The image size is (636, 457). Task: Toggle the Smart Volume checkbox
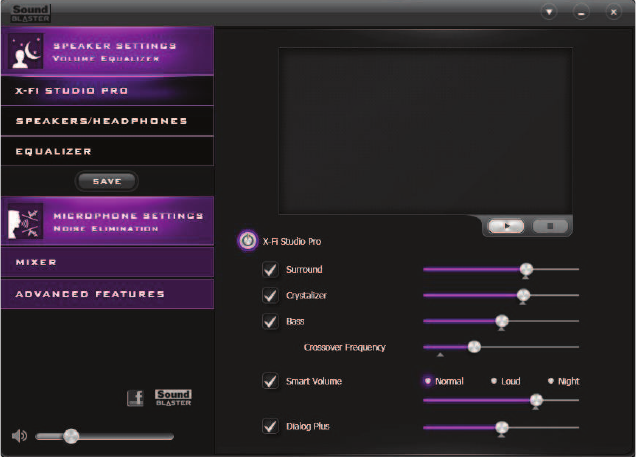point(270,381)
